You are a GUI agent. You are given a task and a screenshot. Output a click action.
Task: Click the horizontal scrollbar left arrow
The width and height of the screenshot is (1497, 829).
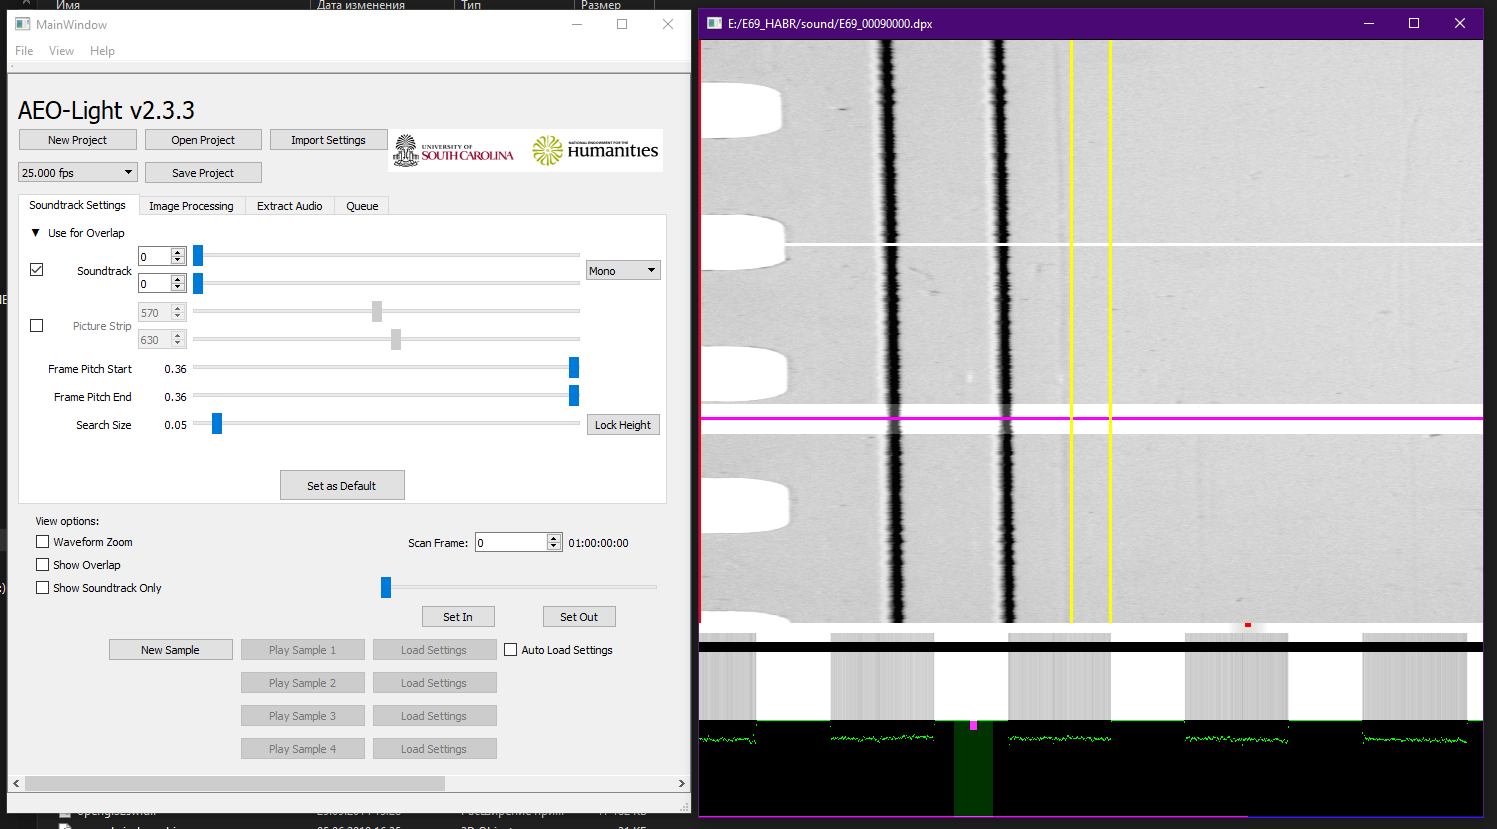click(16, 783)
